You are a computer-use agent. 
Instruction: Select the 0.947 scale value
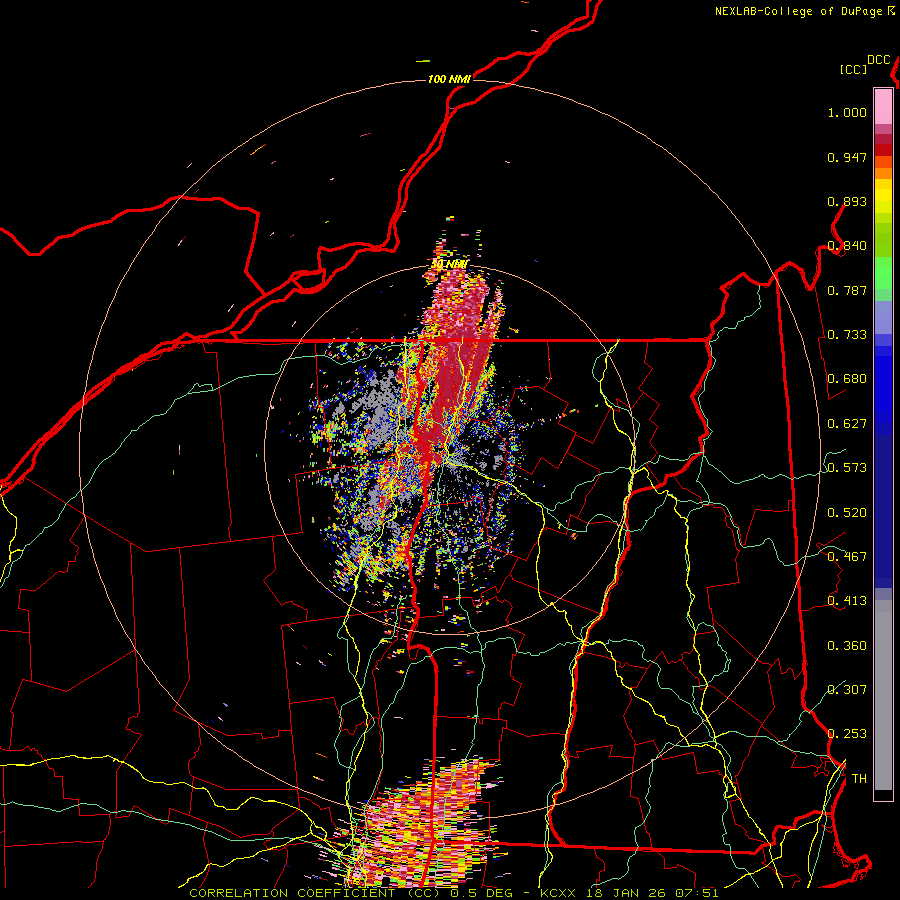pos(847,157)
